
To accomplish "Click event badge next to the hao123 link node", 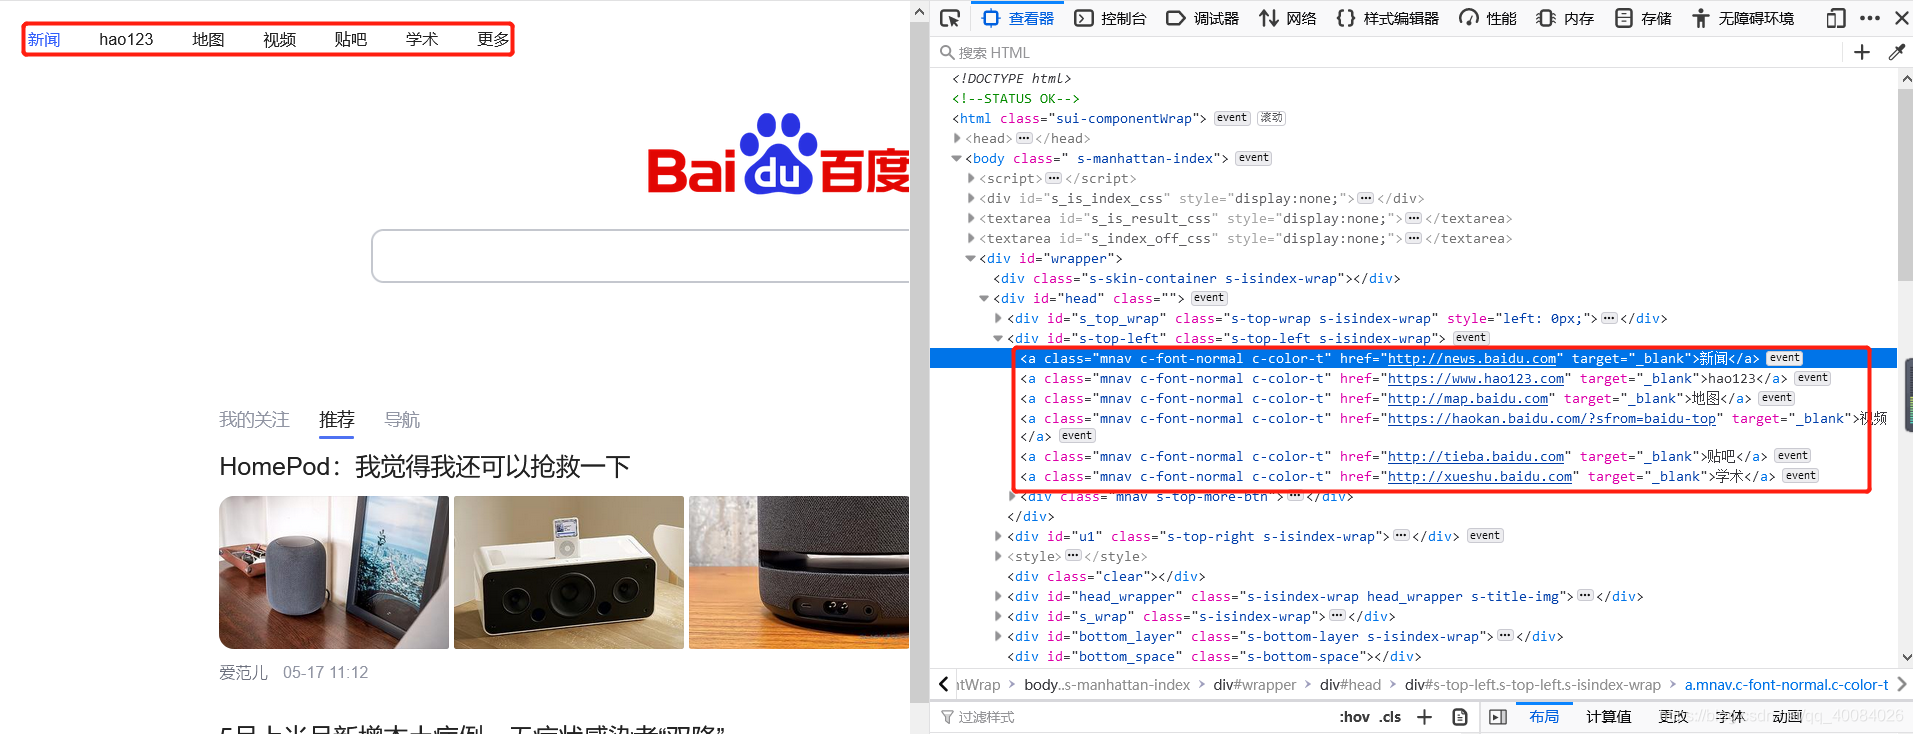I will (x=1812, y=378).
